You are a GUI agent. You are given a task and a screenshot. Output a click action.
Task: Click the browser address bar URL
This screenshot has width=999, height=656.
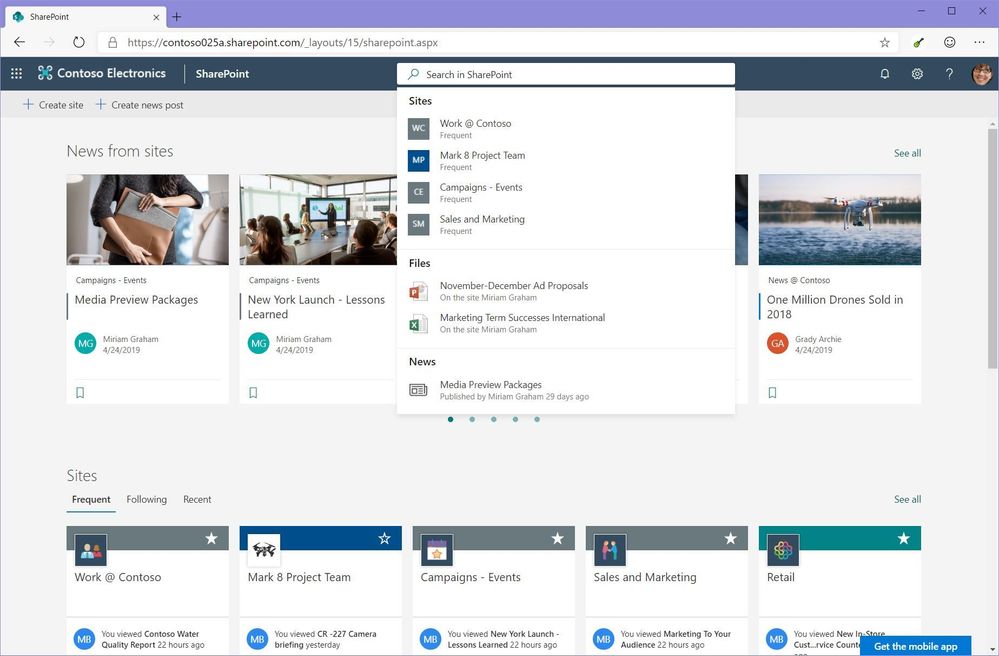pos(282,43)
